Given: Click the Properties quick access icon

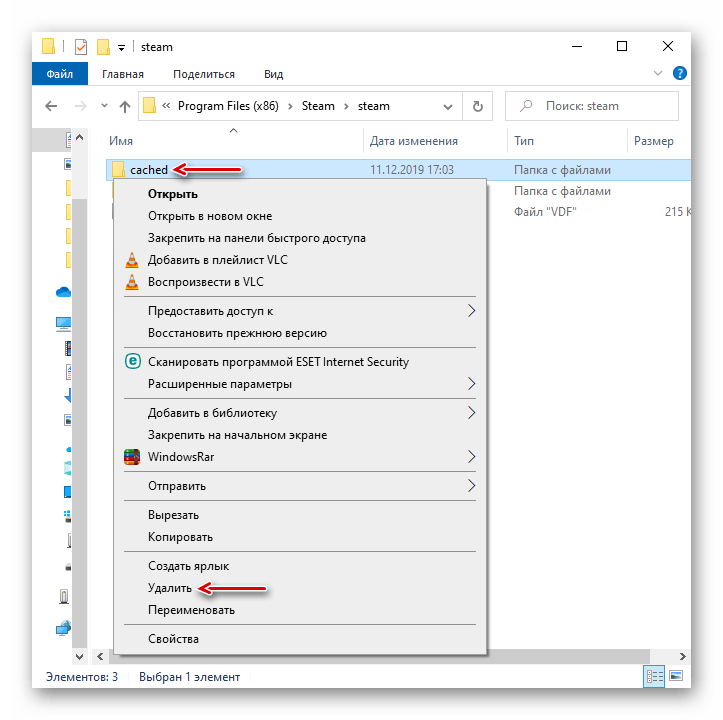Looking at the screenshot, I should pos(81,47).
